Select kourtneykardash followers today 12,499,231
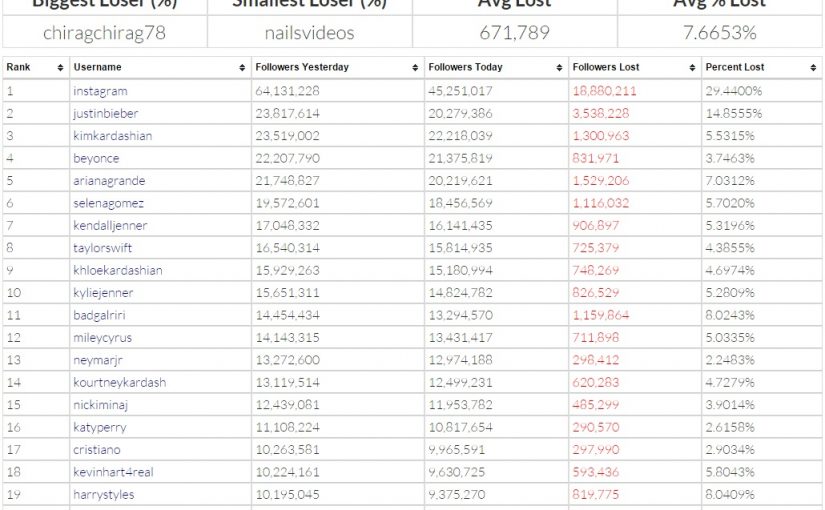 coord(460,383)
